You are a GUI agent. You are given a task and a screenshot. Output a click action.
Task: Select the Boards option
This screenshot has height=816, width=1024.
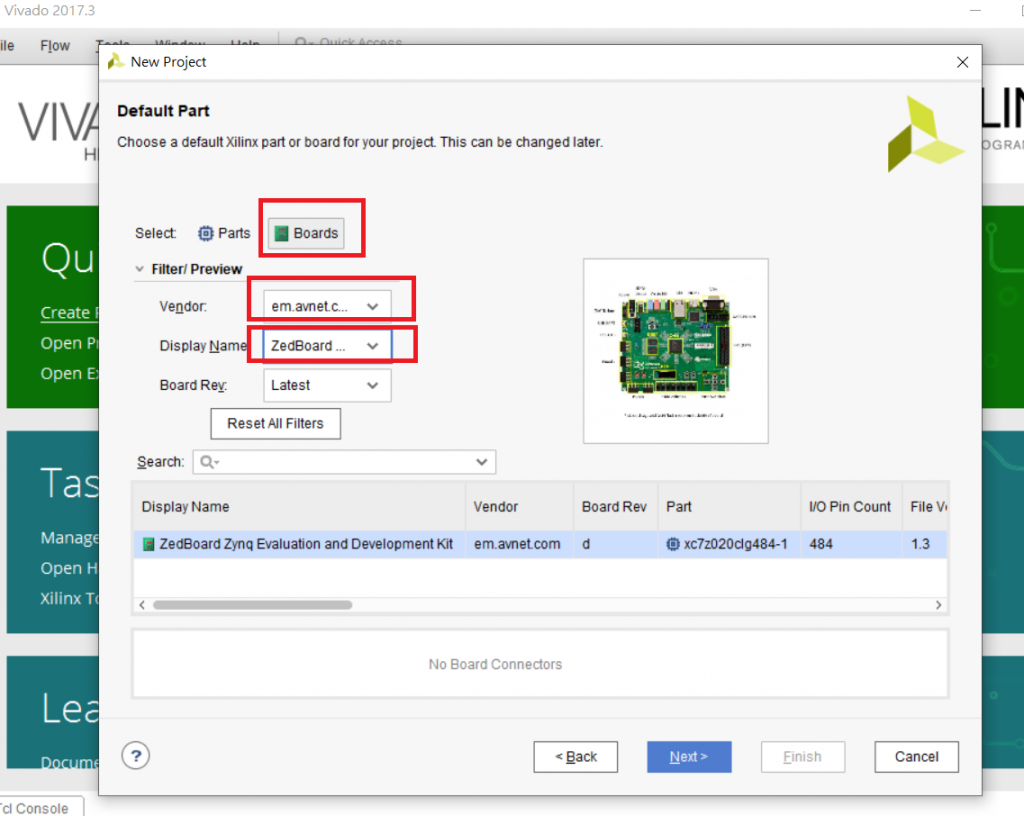point(306,233)
